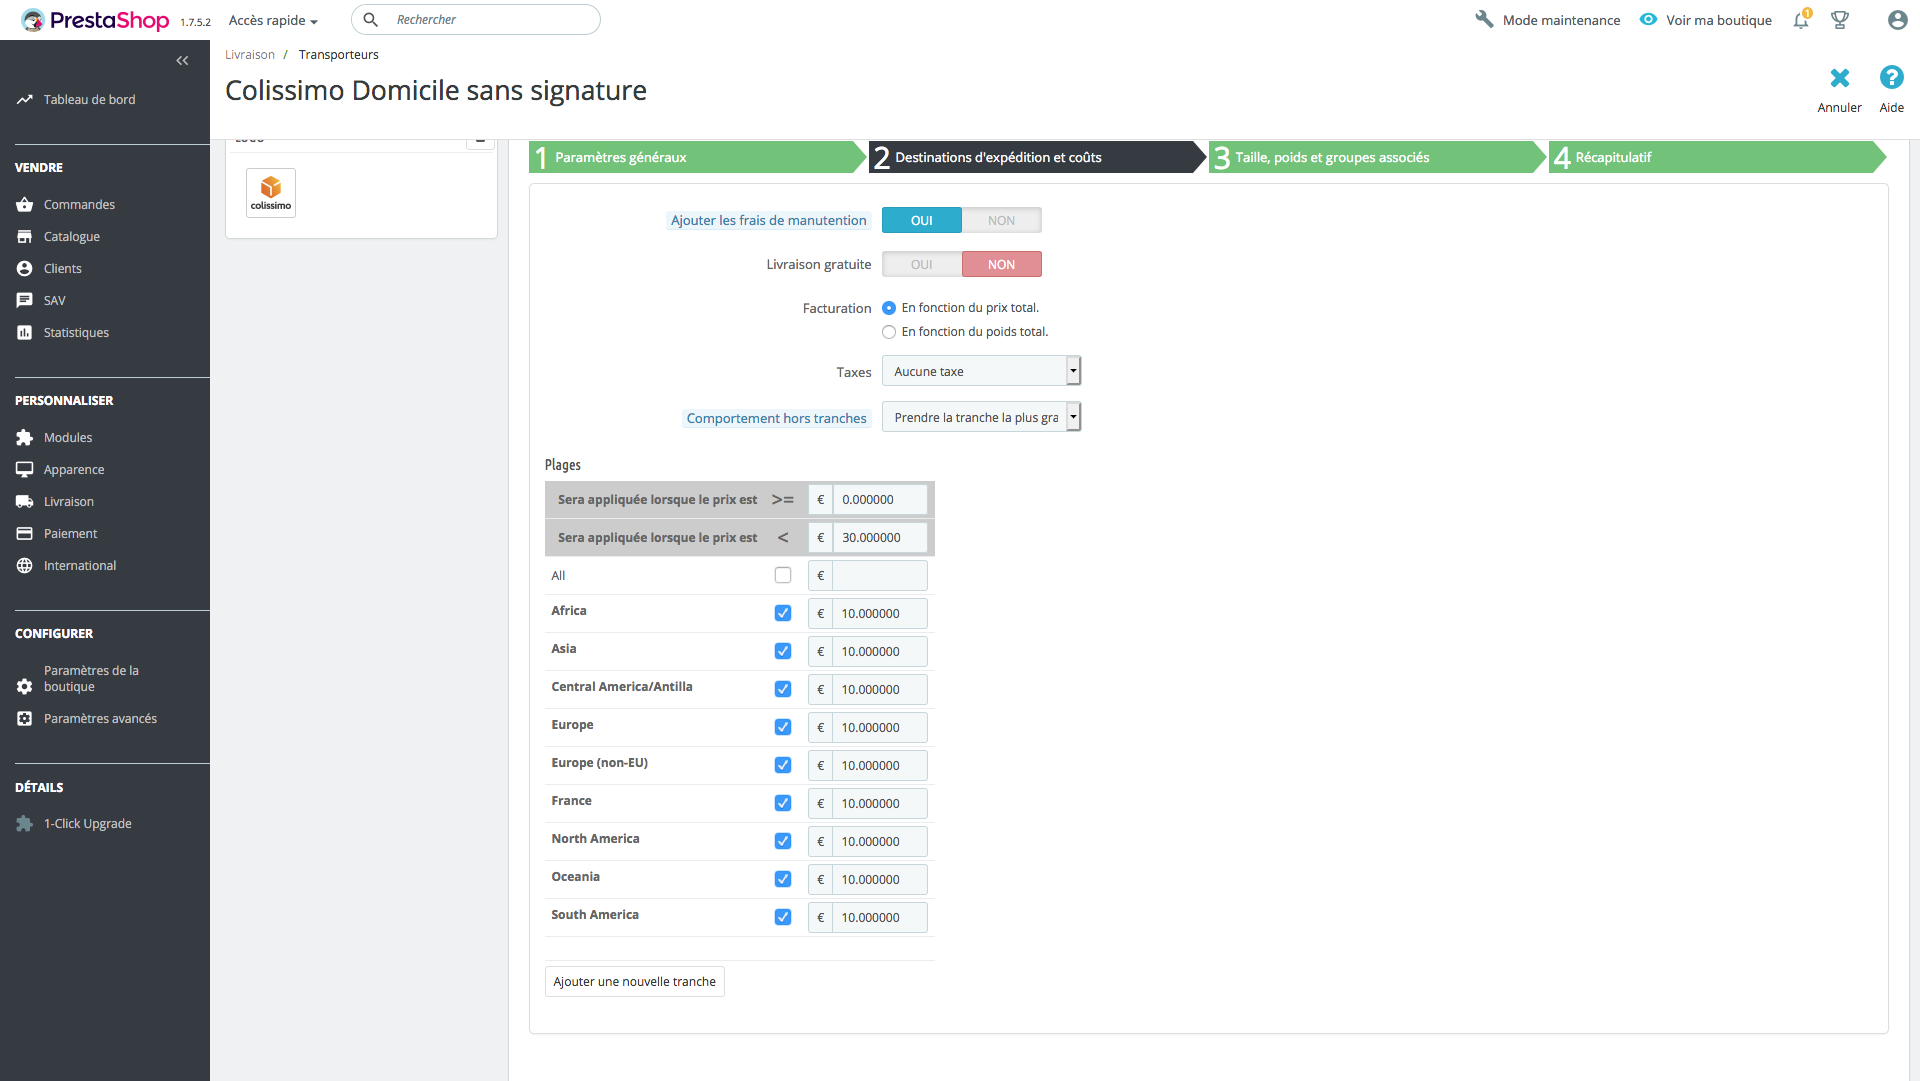Image resolution: width=1920 pixels, height=1081 pixels.
Task: Uncheck the Africa zone checkbox
Action: click(x=783, y=613)
